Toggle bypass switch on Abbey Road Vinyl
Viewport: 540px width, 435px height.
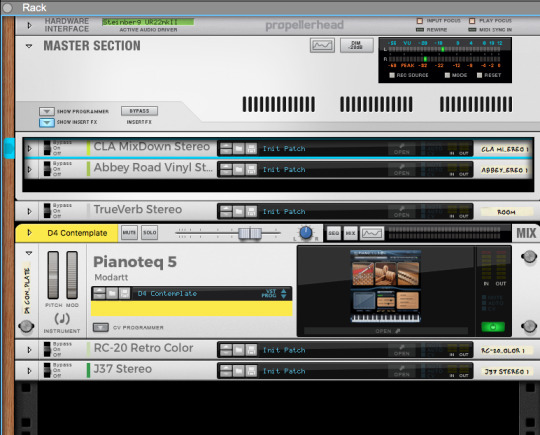pos(47,169)
